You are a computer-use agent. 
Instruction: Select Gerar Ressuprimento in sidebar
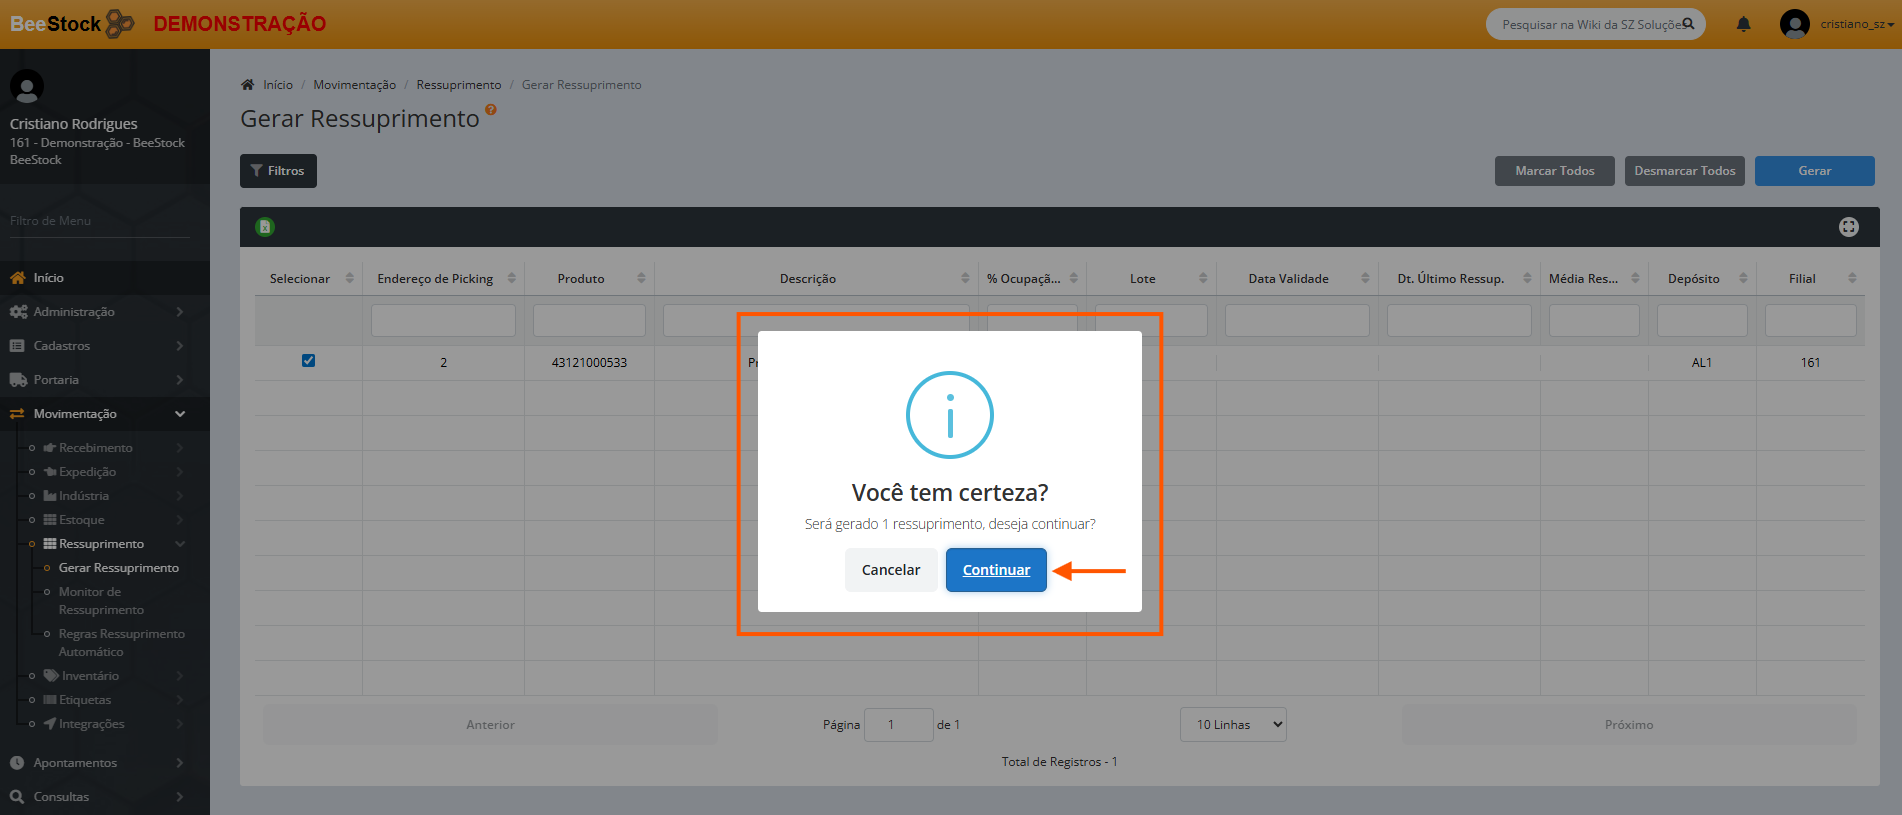[118, 568]
